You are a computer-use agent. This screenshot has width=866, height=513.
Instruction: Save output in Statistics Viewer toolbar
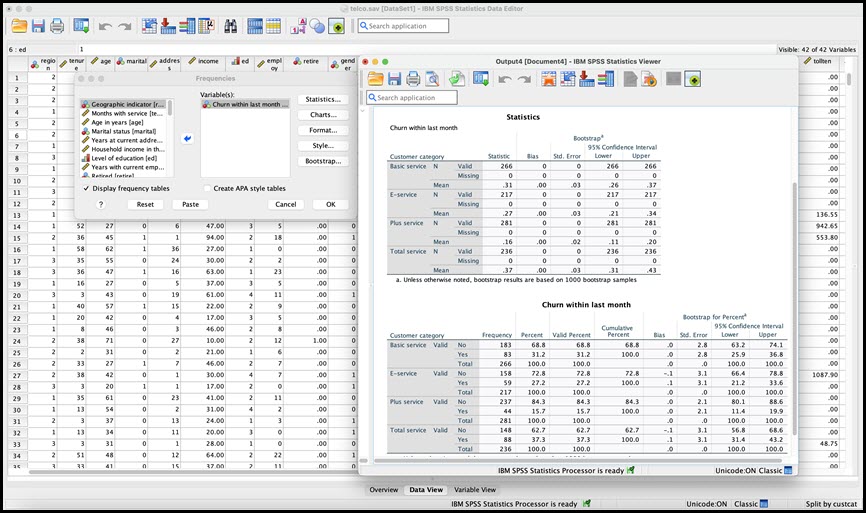click(x=394, y=79)
